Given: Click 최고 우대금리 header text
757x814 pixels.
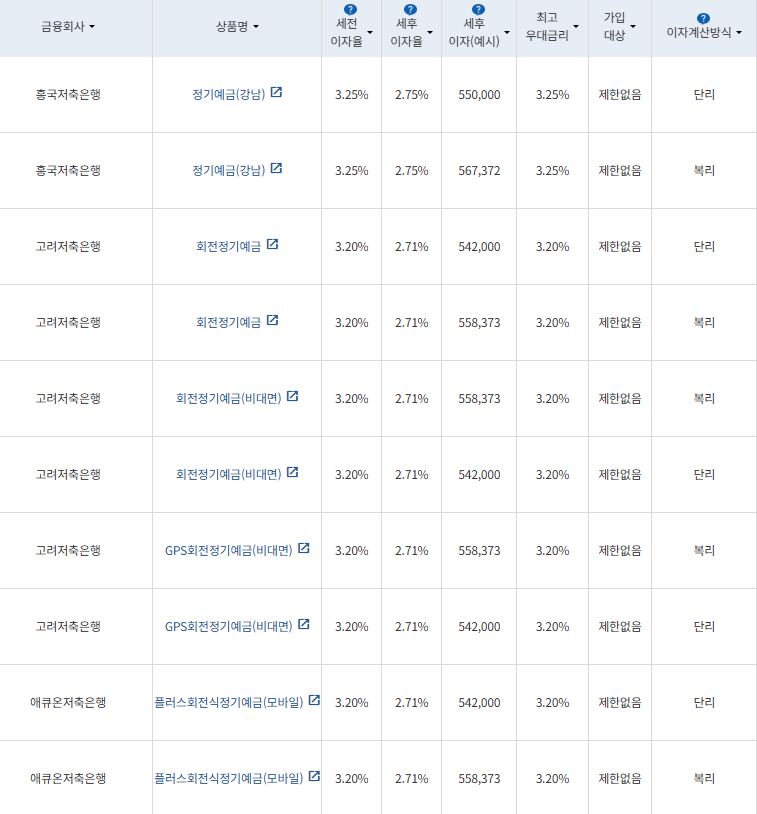Looking at the screenshot, I should click(547, 26).
